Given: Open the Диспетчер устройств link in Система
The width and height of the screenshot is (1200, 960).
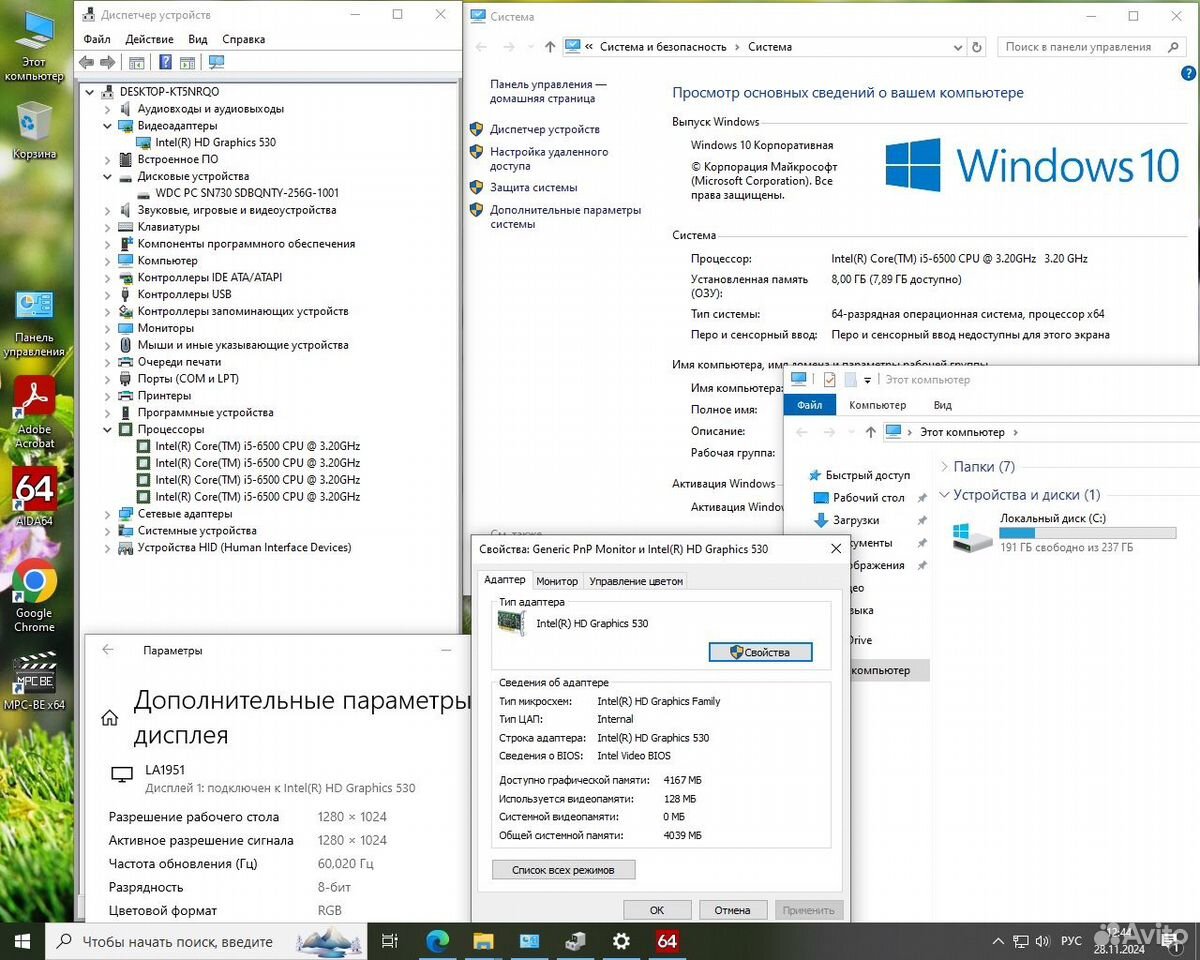Looking at the screenshot, I should click(x=545, y=129).
